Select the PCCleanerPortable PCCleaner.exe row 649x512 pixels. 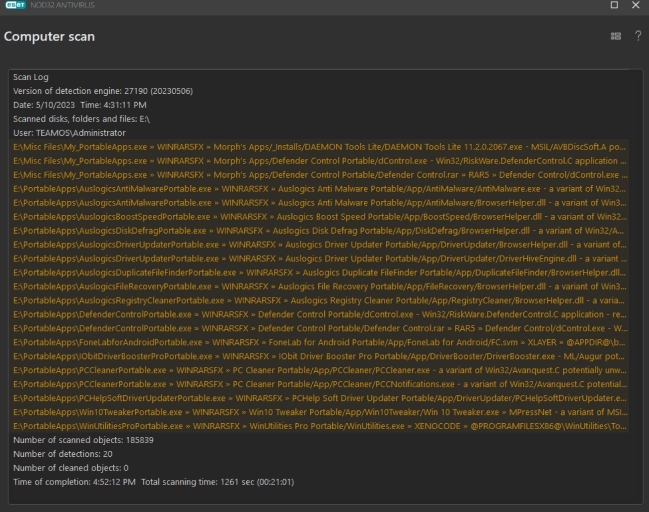click(320, 370)
